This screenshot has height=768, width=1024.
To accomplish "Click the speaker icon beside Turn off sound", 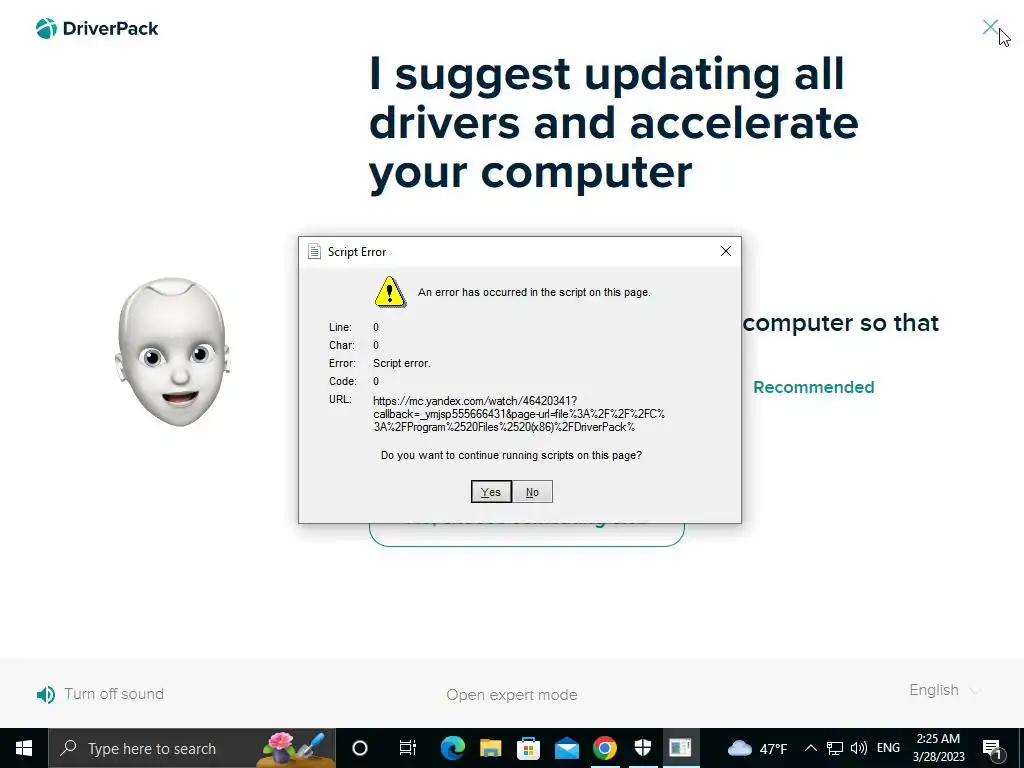I will (46, 694).
